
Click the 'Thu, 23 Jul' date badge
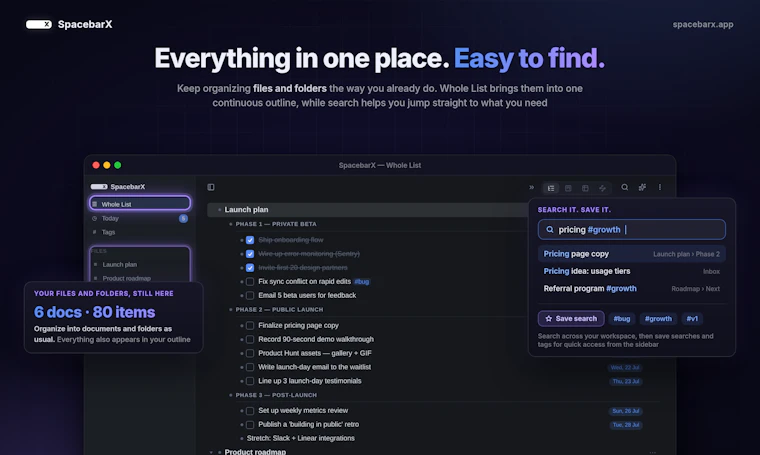(x=625, y=381)
